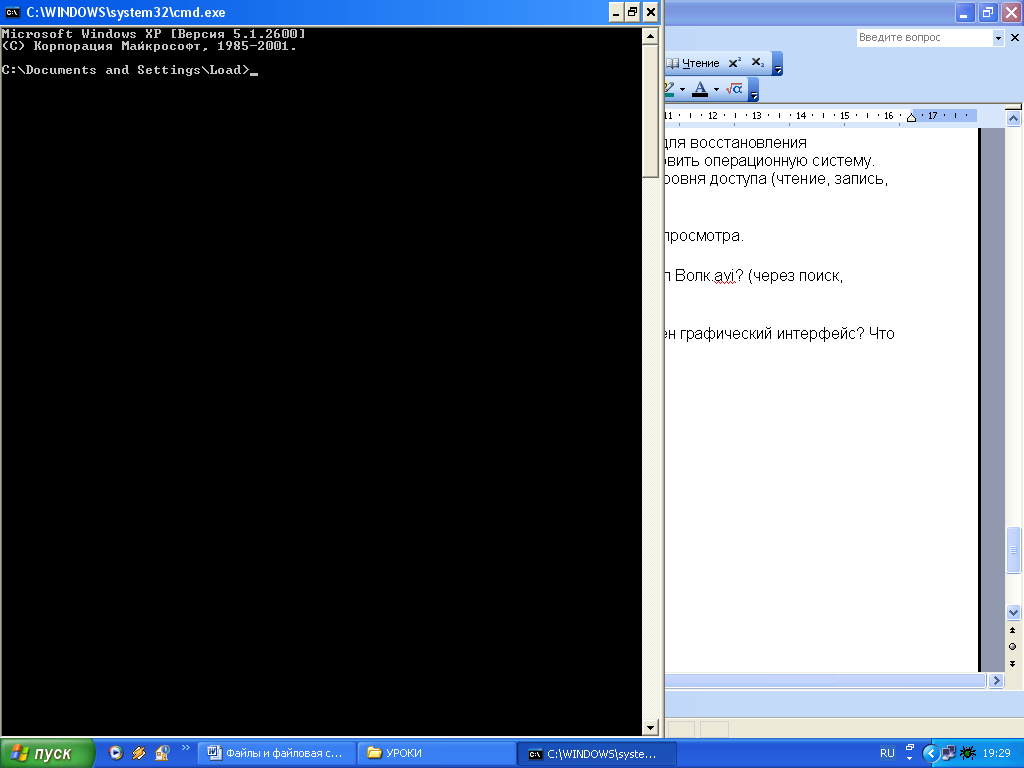Click next page double-arrow button in Word
The height and width of the screenshot is (768, 1024).
[x=1013, y=664]
